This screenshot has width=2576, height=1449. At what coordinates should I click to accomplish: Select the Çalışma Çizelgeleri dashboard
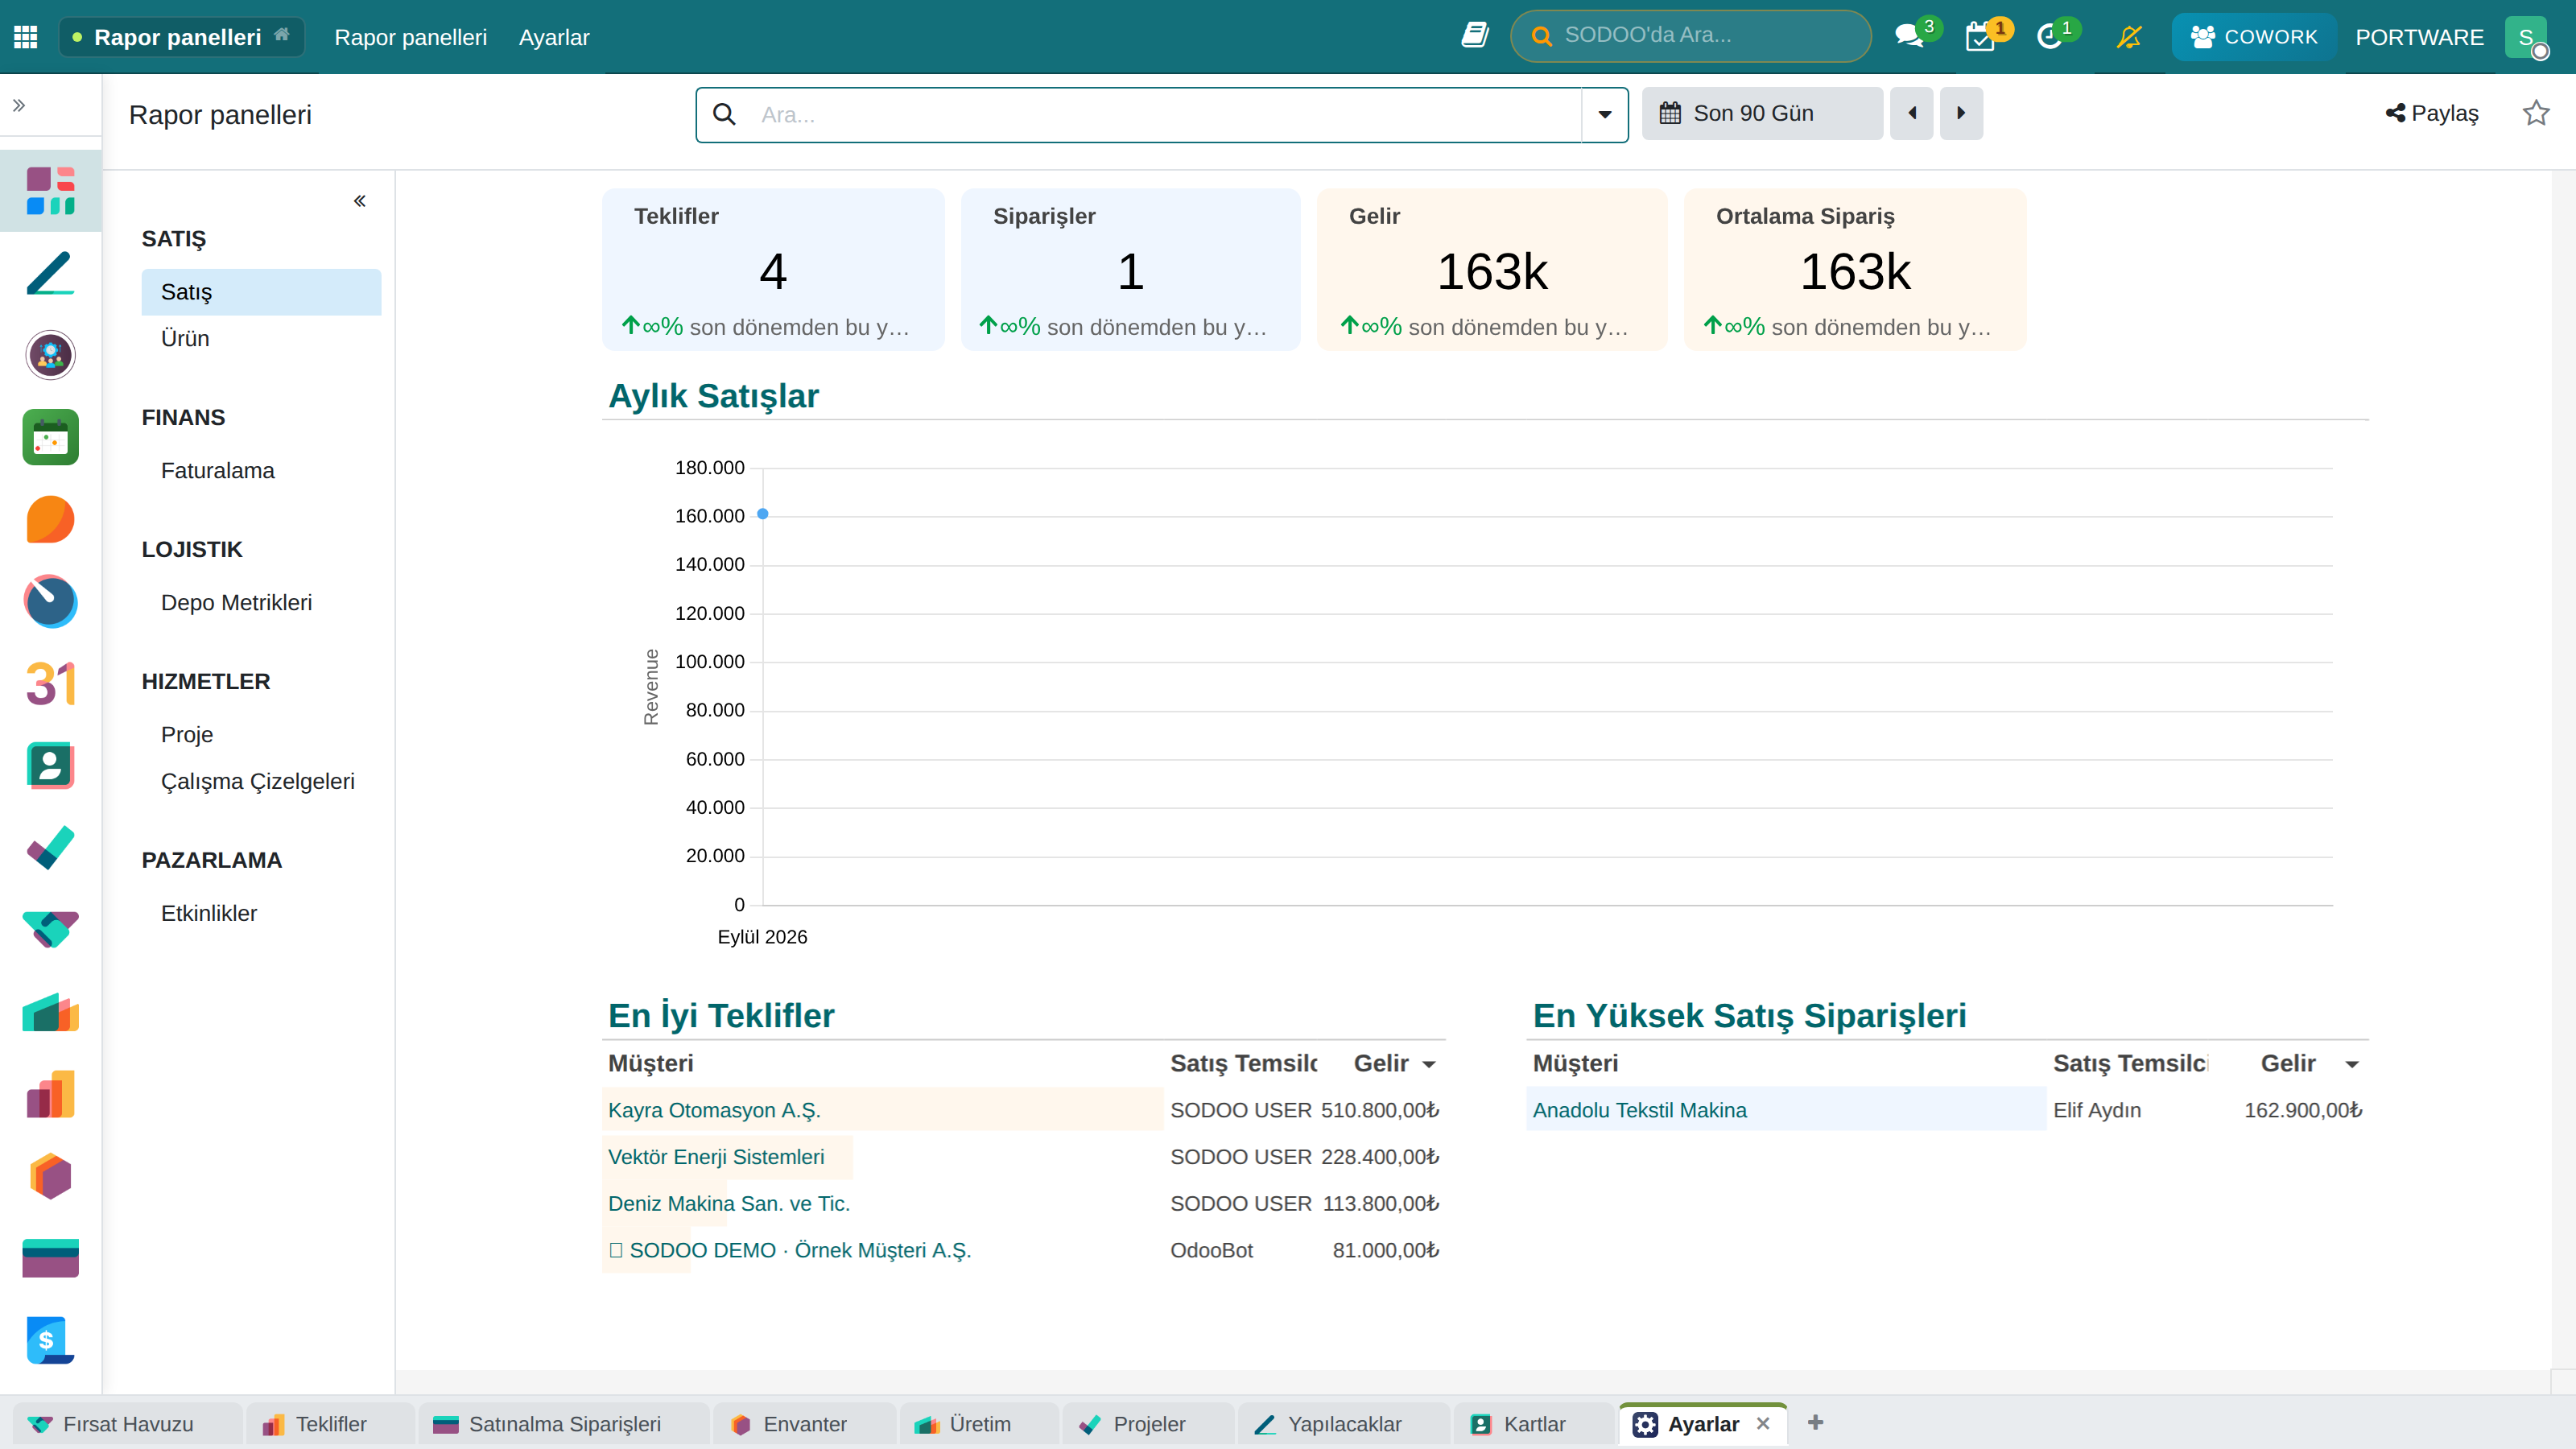(261, 781)
